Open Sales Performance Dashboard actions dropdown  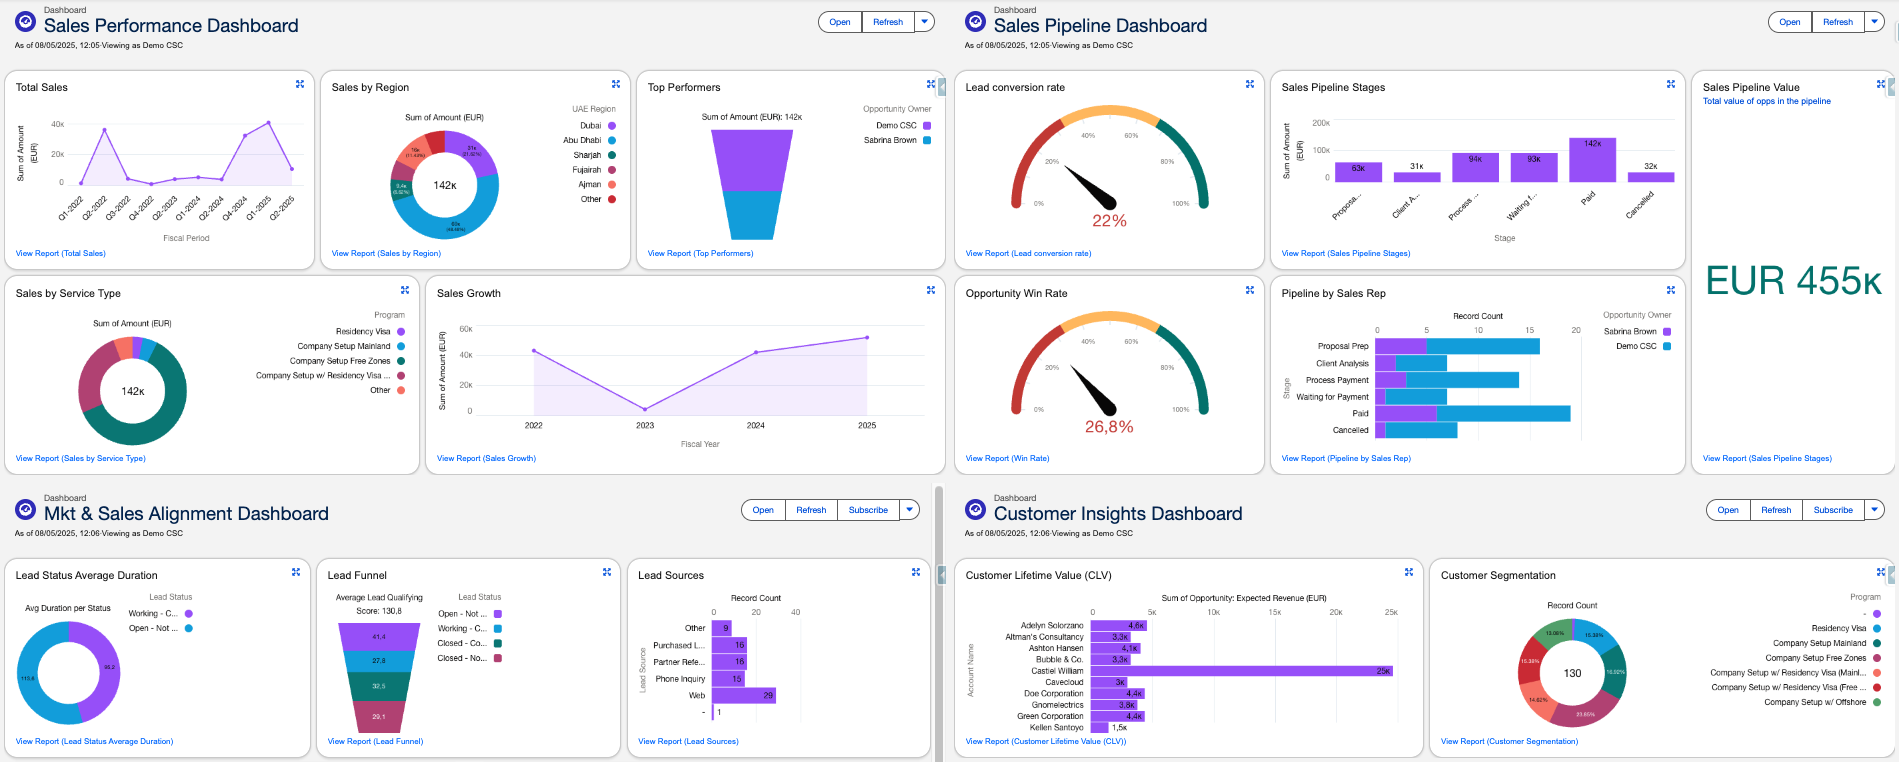coord(925,22)
